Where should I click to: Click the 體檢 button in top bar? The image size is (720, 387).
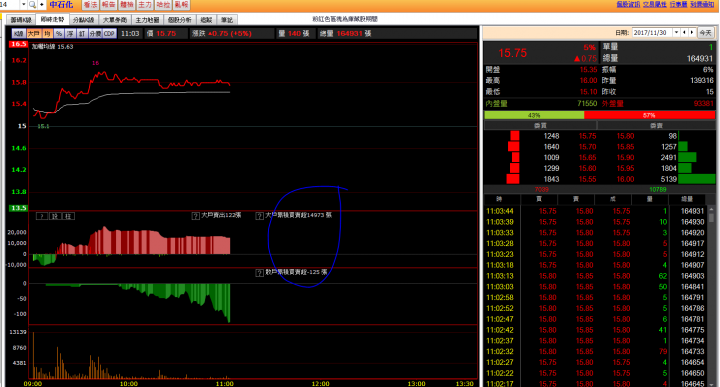click(127, 5)
